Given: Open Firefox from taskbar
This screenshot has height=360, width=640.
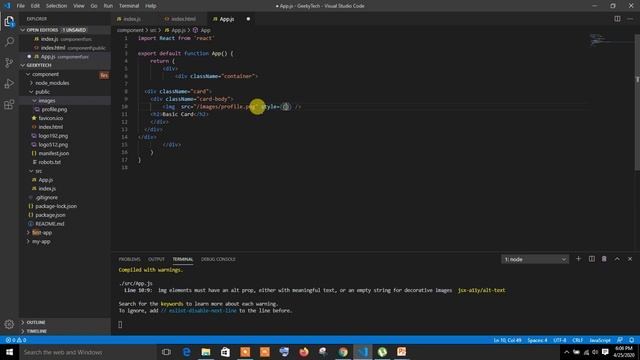Looking at the screenshot, I should pos(304,352).
